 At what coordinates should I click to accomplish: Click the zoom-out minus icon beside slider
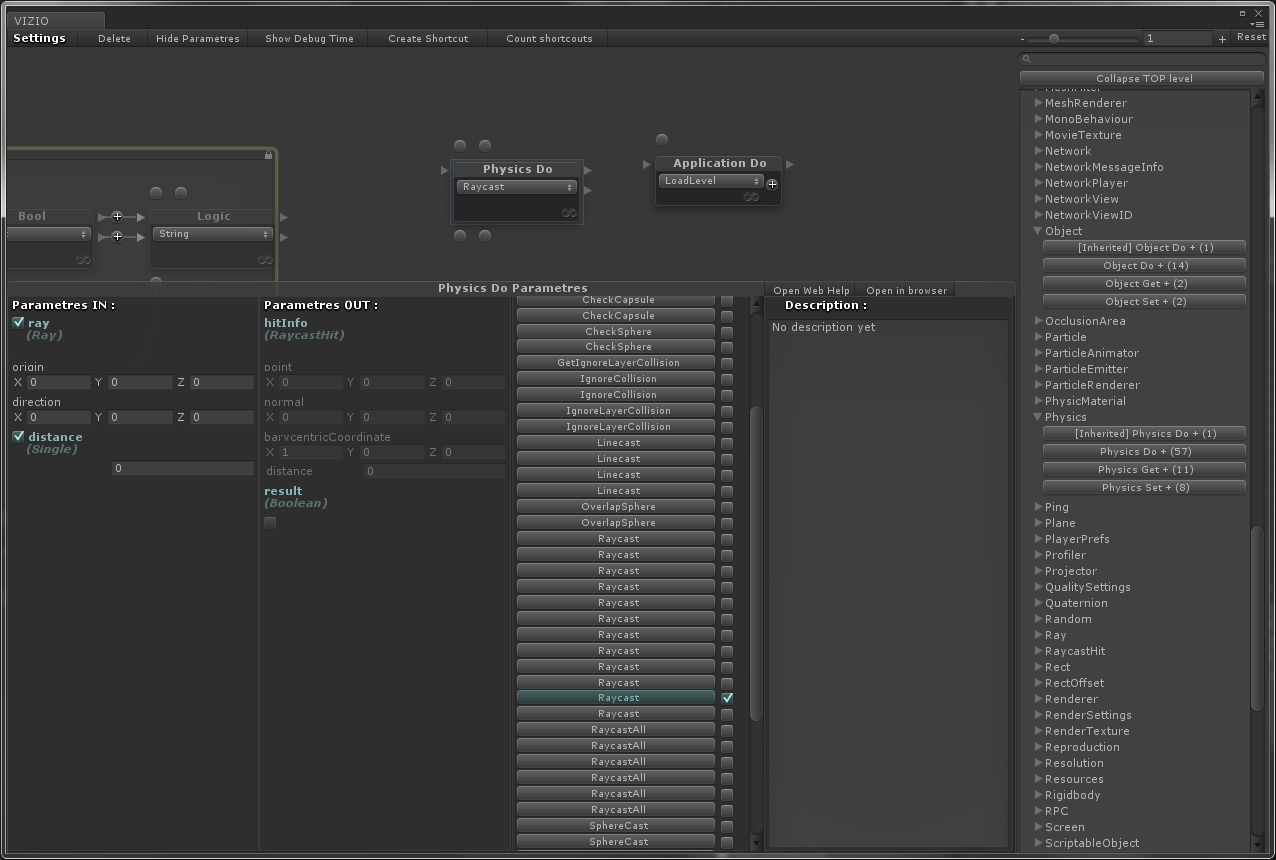click(x=1022, y=39)
